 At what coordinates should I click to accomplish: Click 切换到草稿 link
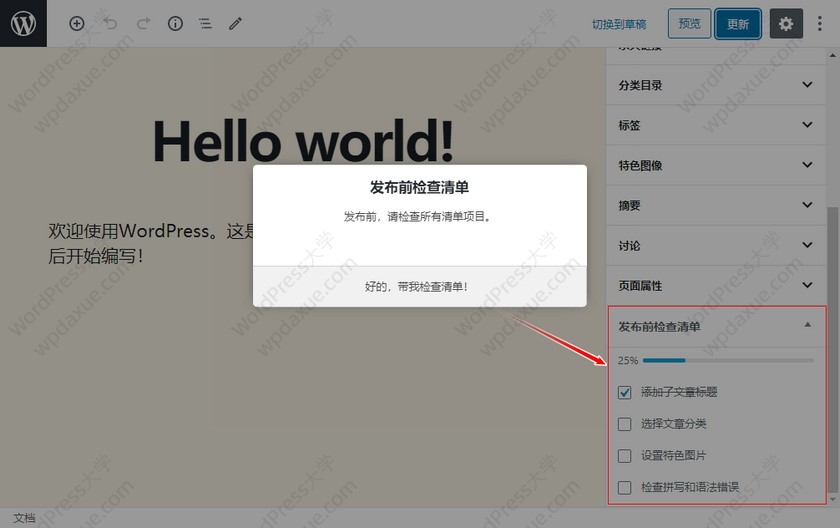coord(619,24)
